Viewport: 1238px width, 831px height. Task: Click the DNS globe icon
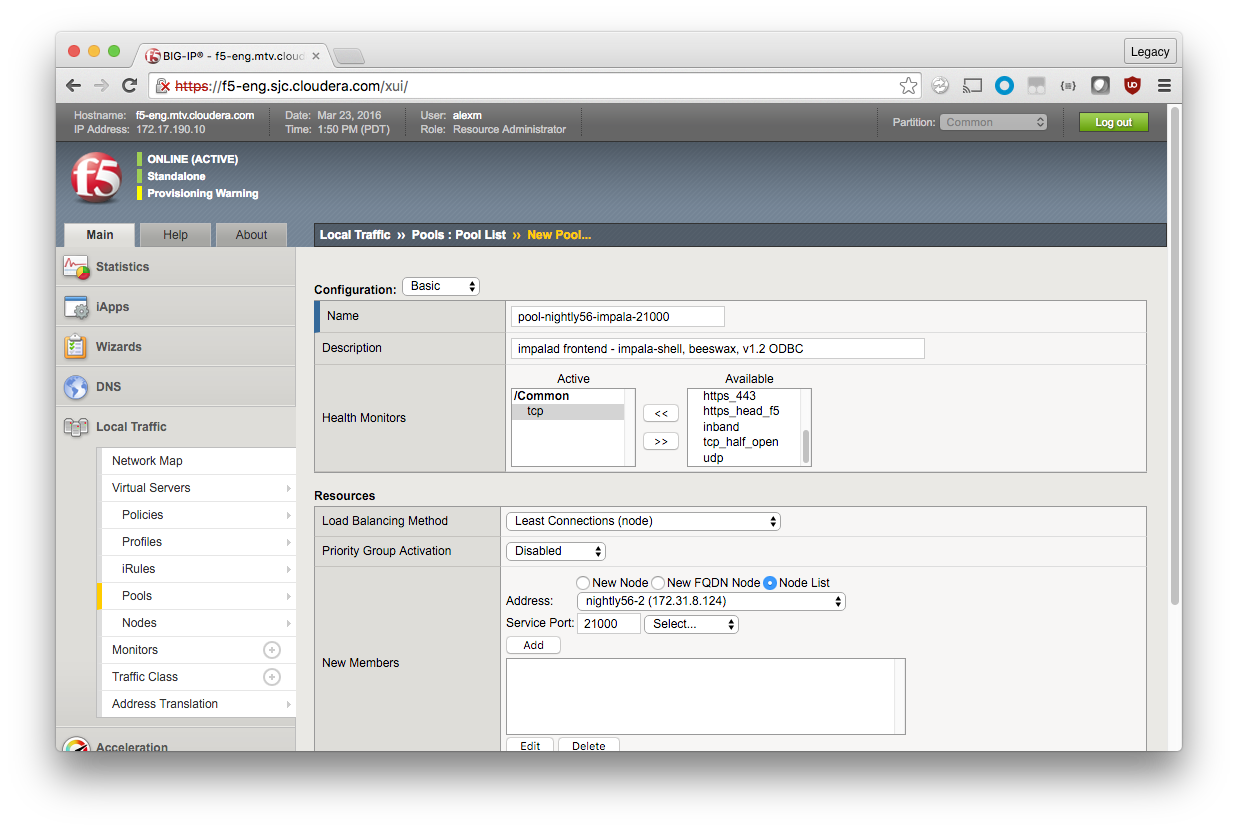coord(76,387)
